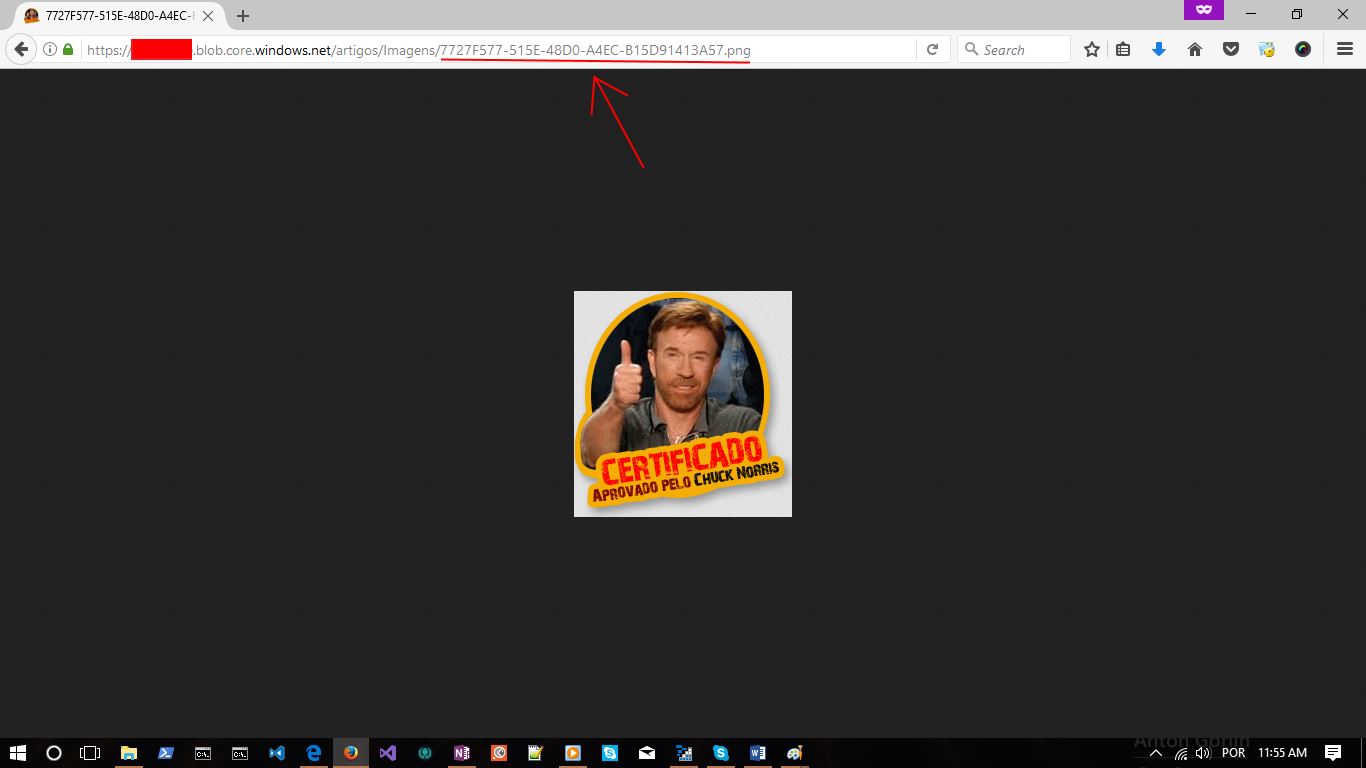Go back with the Back arrow button
Image resolution: width=1366 pixels, height=768 pixels.
point(20,49)
